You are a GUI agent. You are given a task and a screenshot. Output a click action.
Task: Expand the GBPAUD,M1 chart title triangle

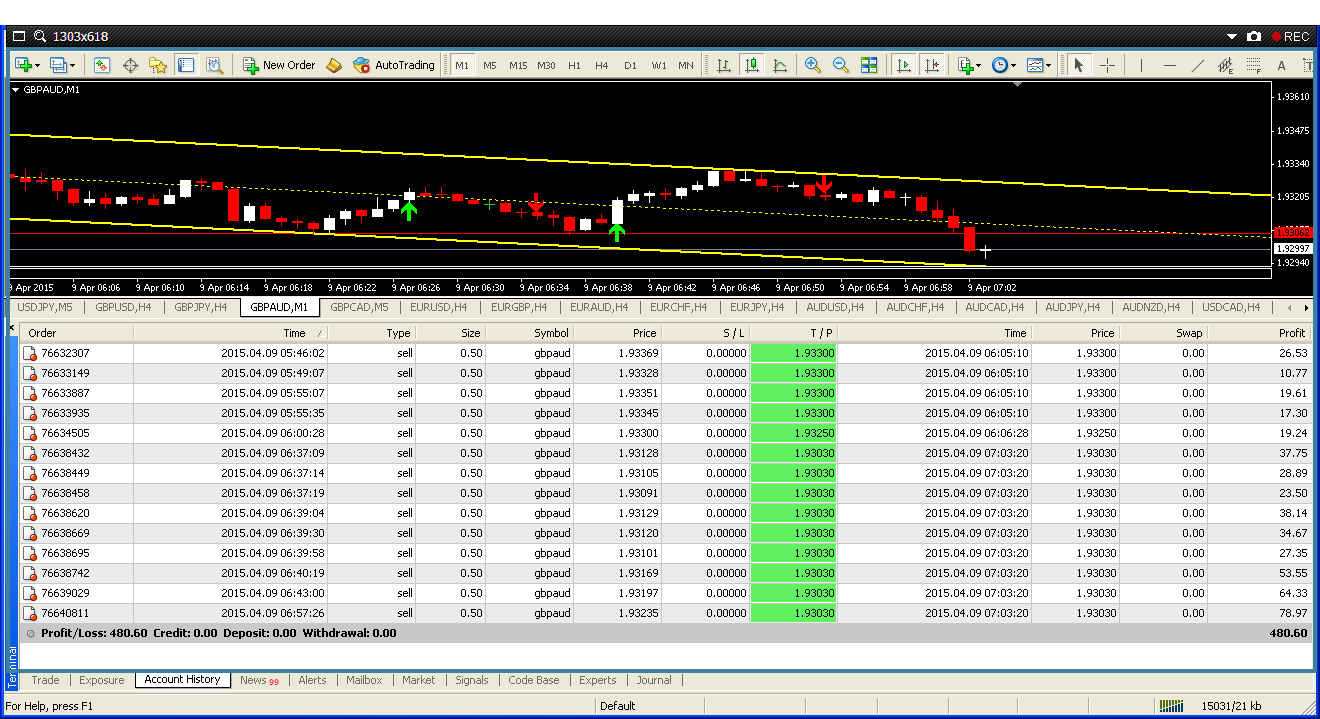pyautogui.click(x=15, y=90)
